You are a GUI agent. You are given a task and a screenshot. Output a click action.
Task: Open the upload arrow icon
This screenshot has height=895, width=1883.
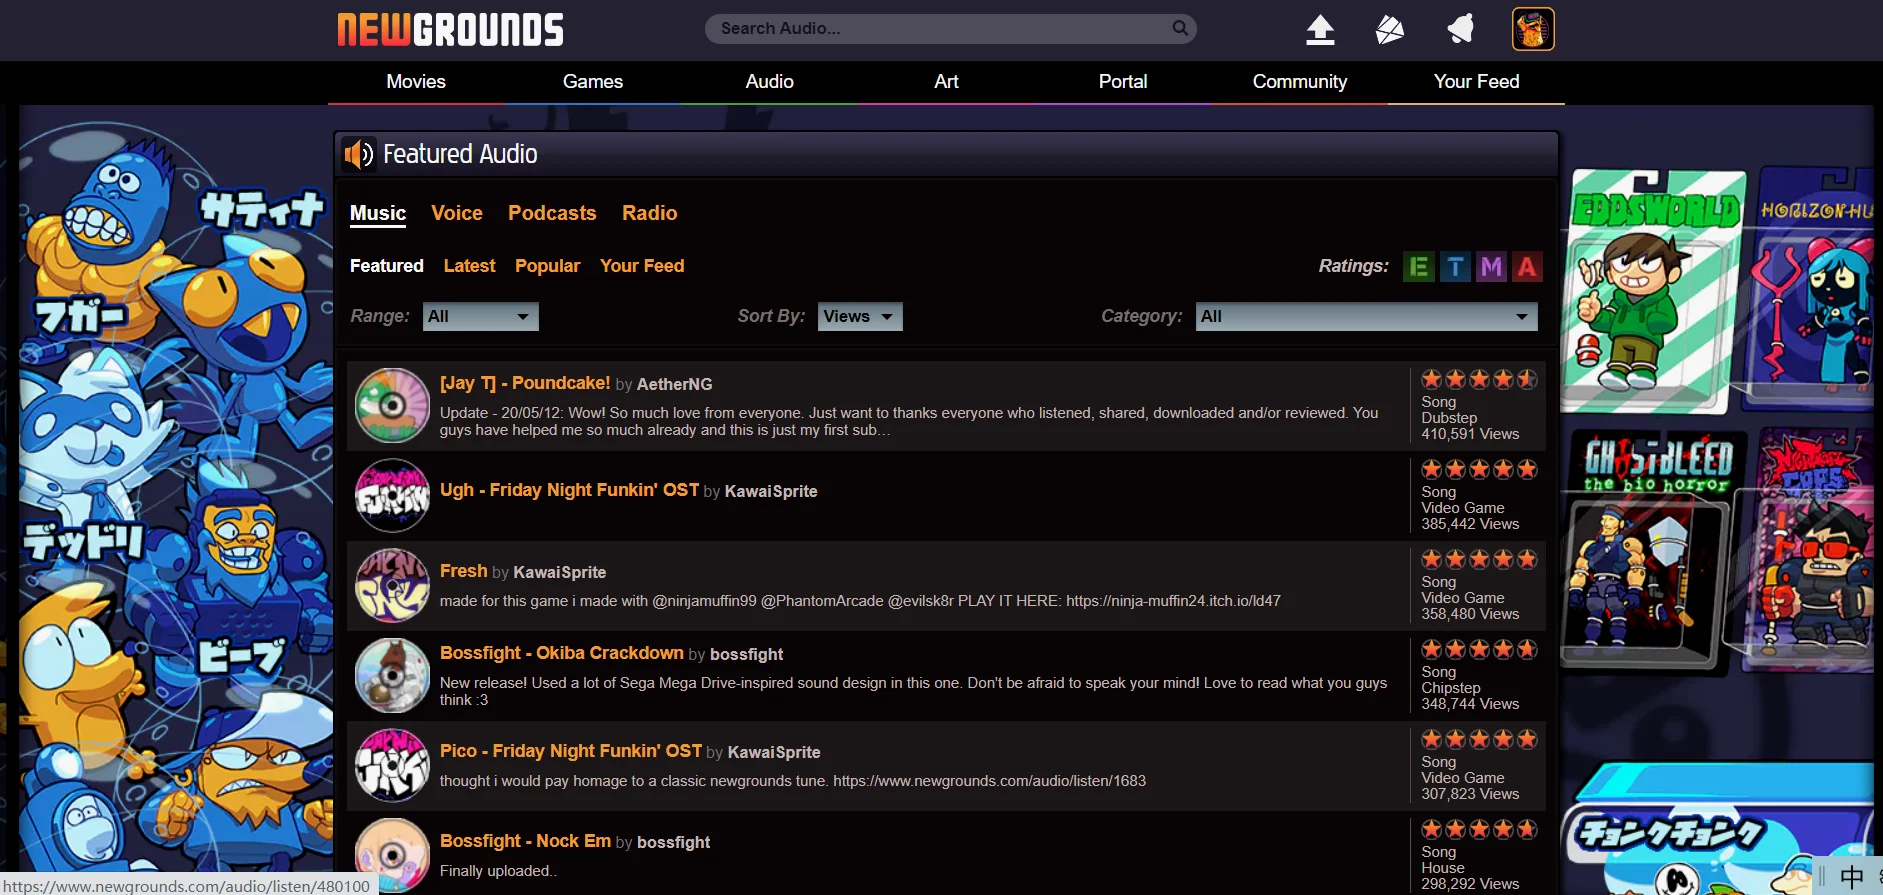pos(1320,29)
